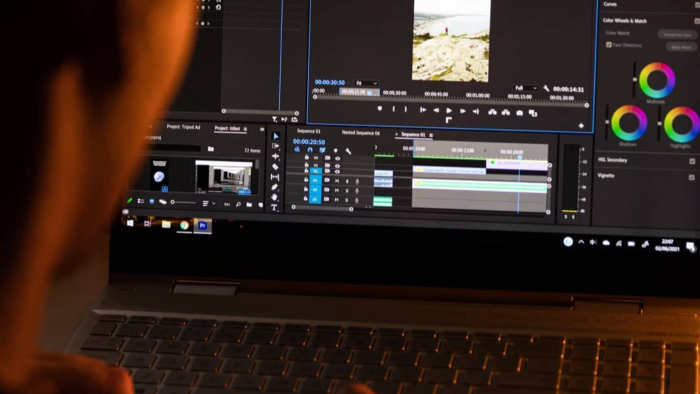Toggle Linked Selection in timeline
Image resolution: width=700 pixels, height=394 pixels.
click(322, 150)
